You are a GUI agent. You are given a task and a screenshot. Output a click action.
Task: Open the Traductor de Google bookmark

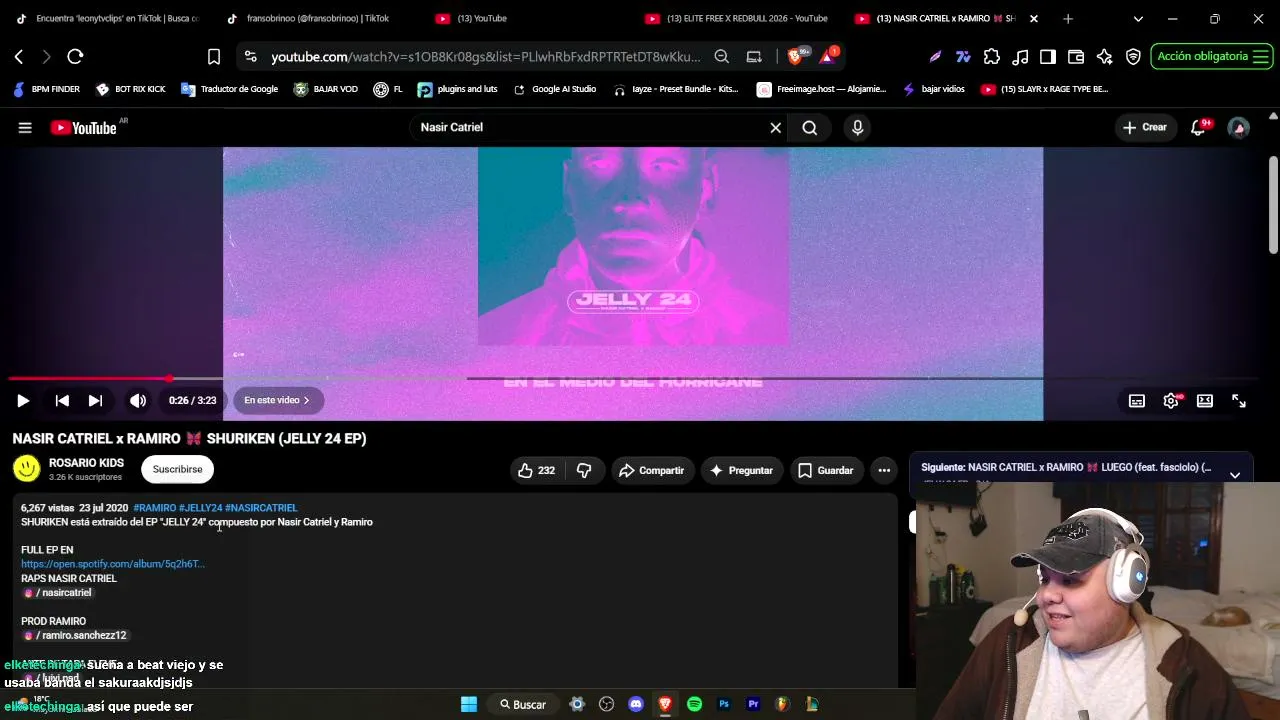click(229, 89)
